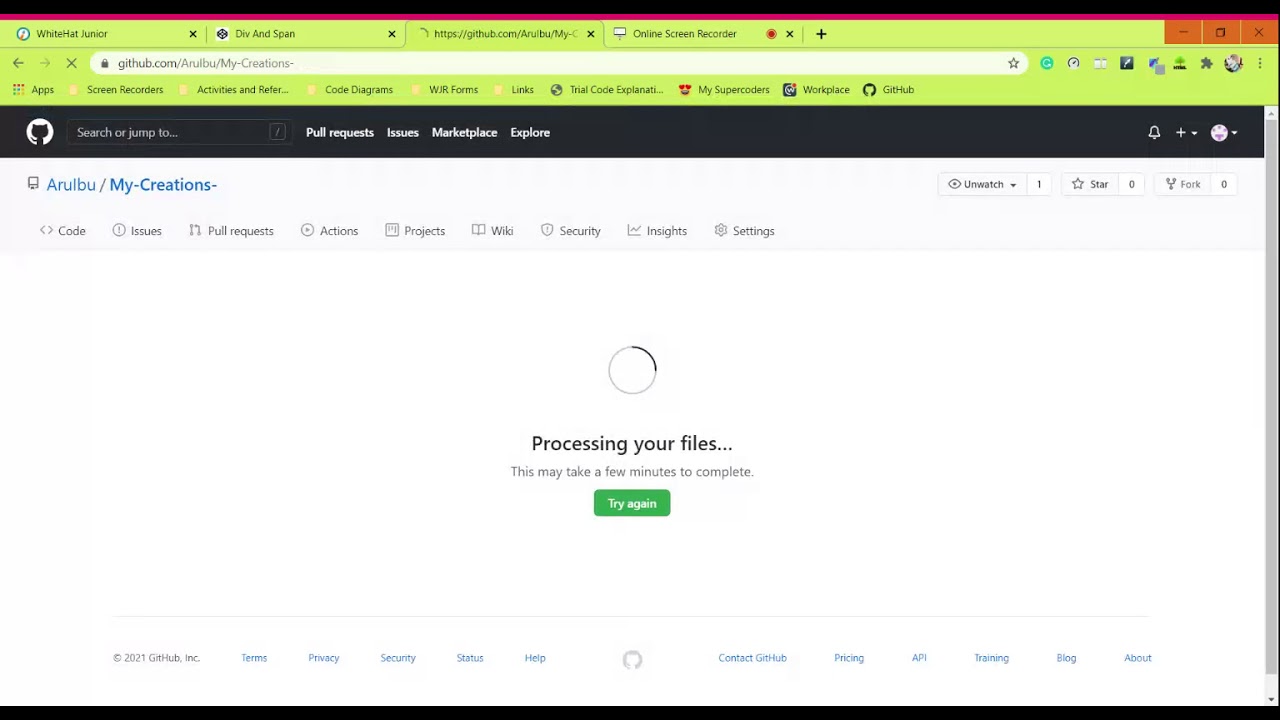Viewport: 1280px width, 720px height.
Task: Open a new browser tab
Action: 821,33
